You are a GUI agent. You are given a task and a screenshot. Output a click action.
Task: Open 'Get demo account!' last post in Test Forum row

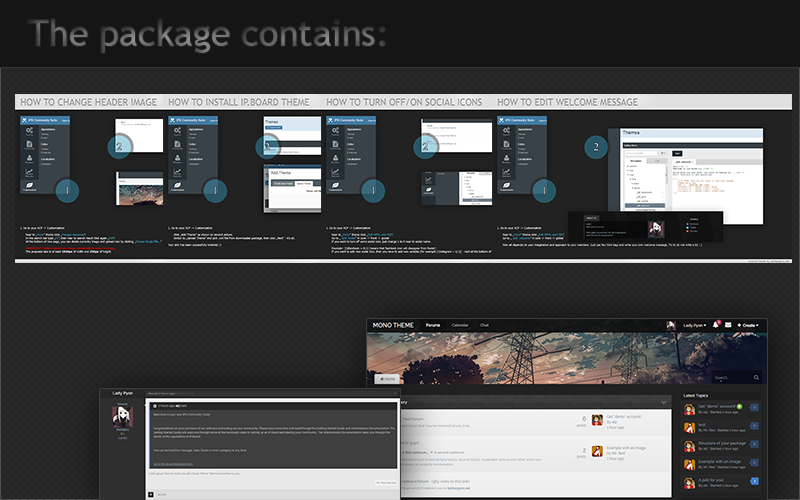(623, 416)
